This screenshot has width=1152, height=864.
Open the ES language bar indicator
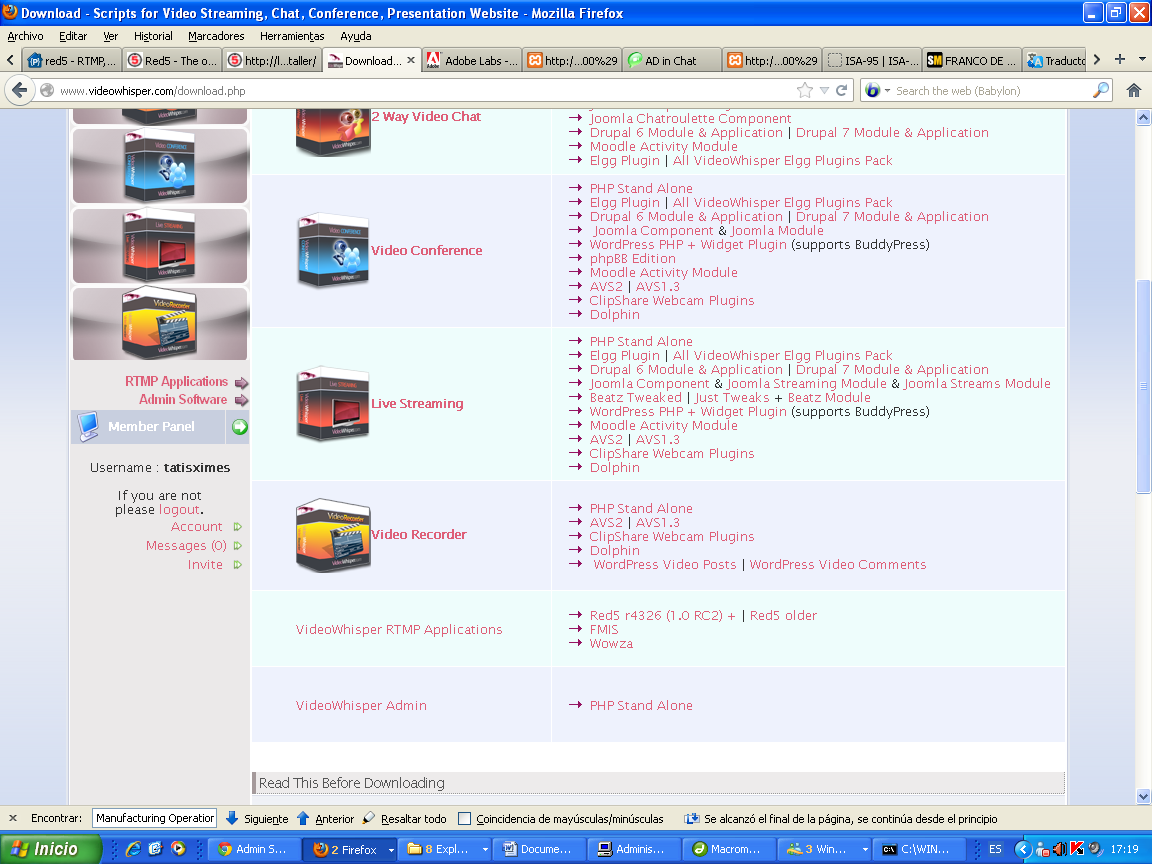pos(996,849)
